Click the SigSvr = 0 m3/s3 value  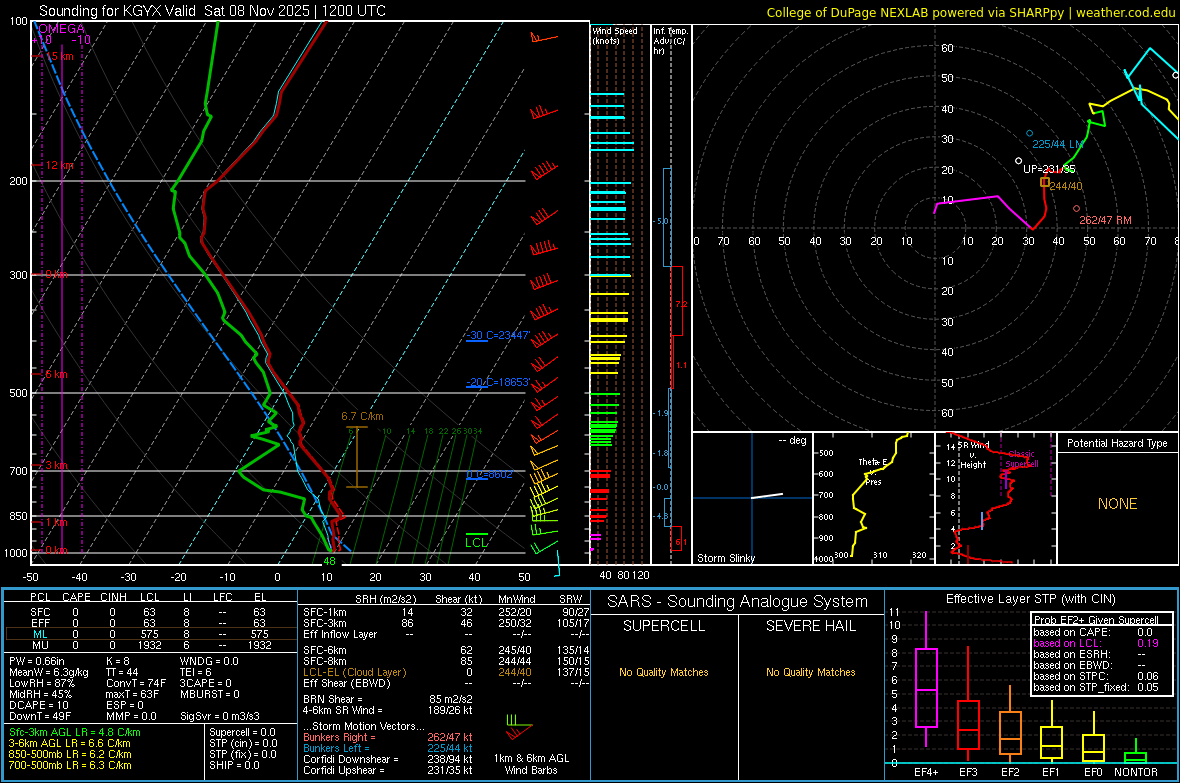point(220,716)
